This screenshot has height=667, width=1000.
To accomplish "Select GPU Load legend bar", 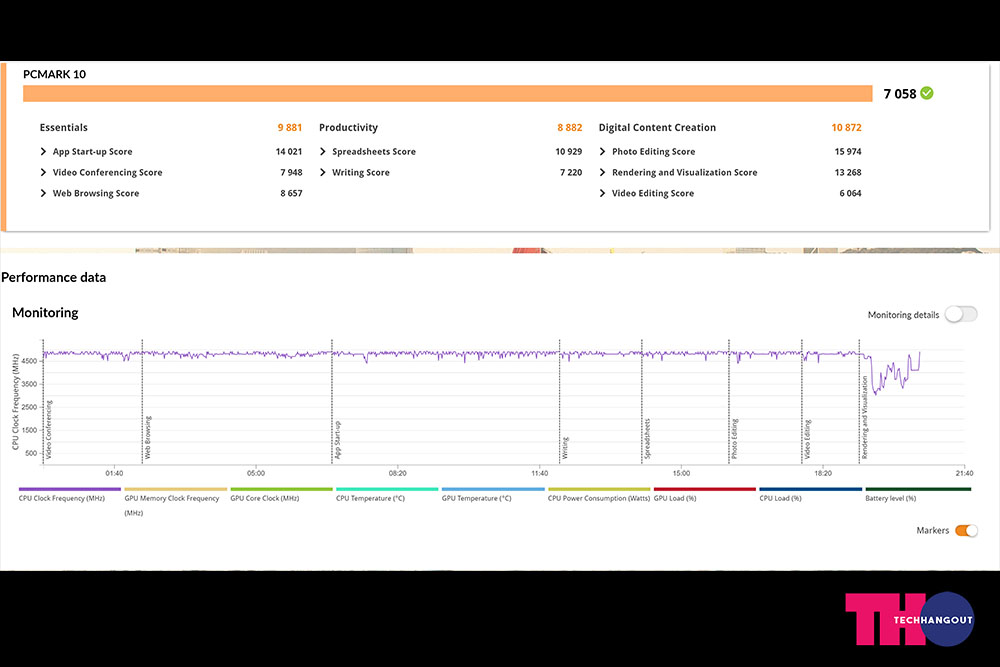I will click(705, 489).
